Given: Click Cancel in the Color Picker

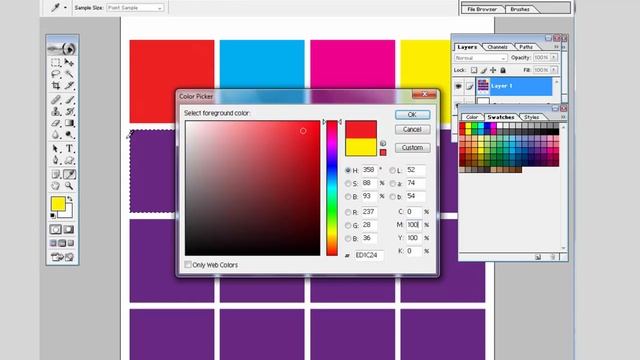Looking at the screenshot, I should coord(412,129).
